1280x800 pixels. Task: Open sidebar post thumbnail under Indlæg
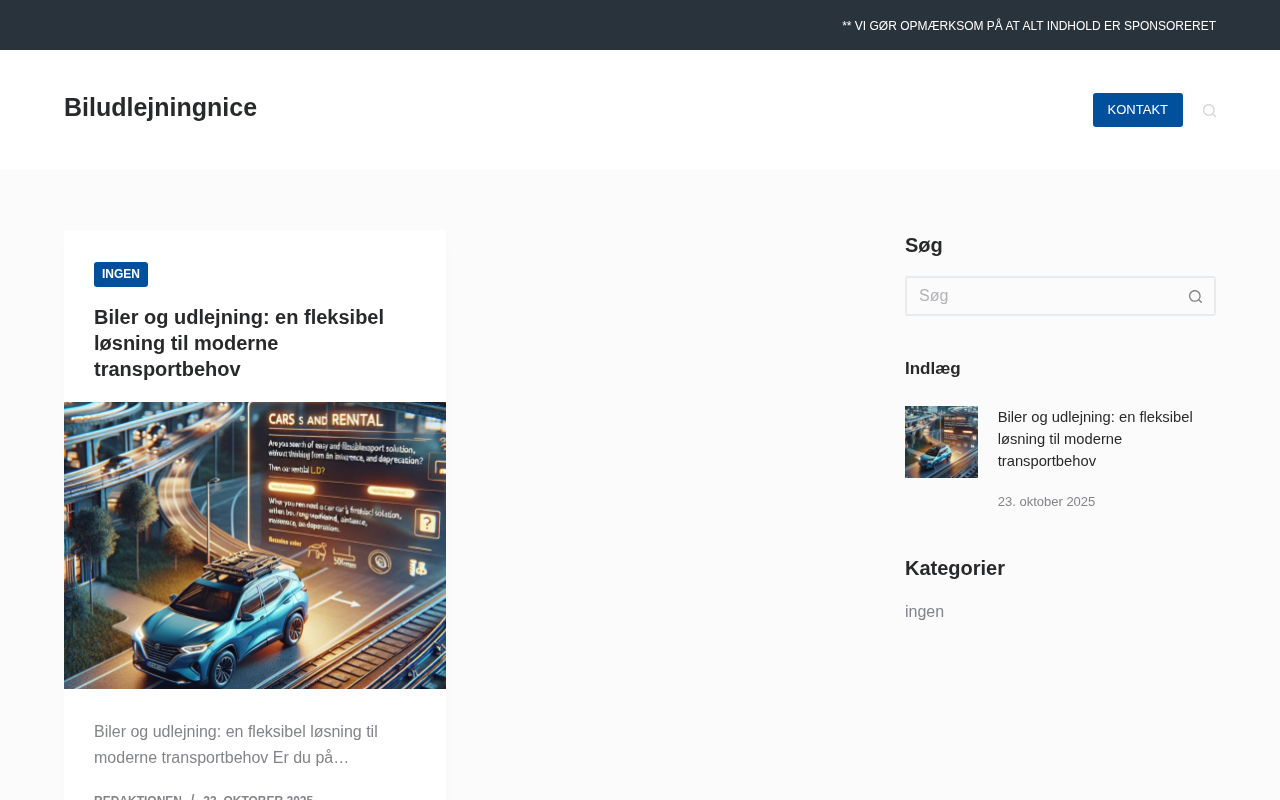[941, 442]
